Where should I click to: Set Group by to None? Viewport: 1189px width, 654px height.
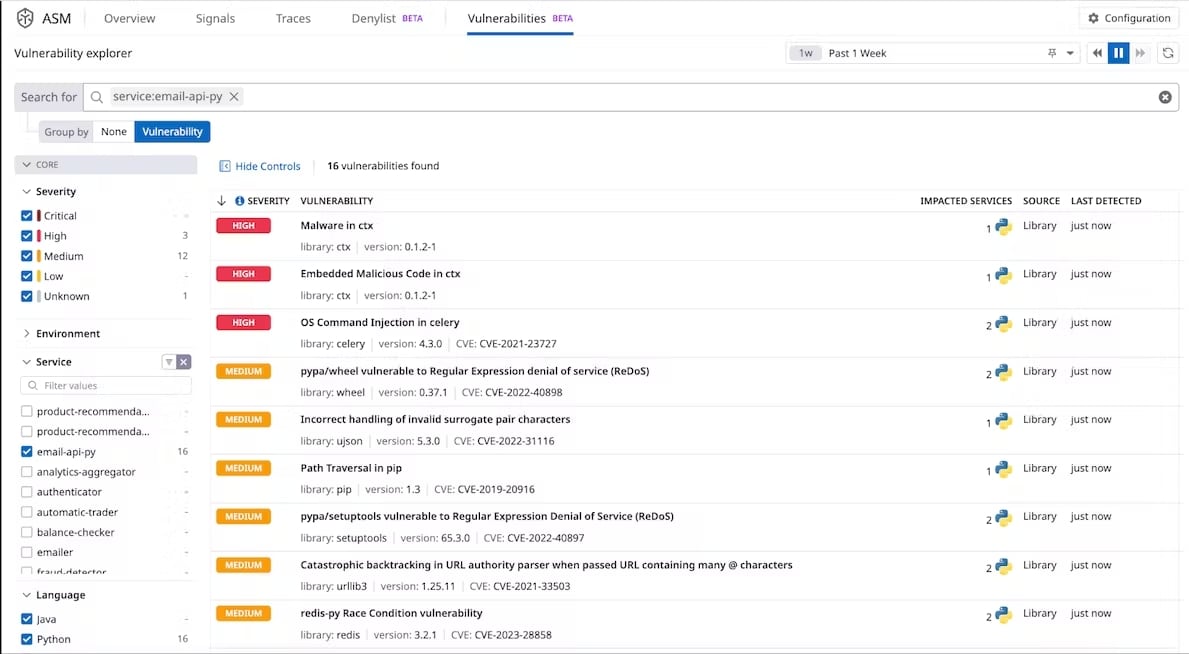(x=114, y=131)
